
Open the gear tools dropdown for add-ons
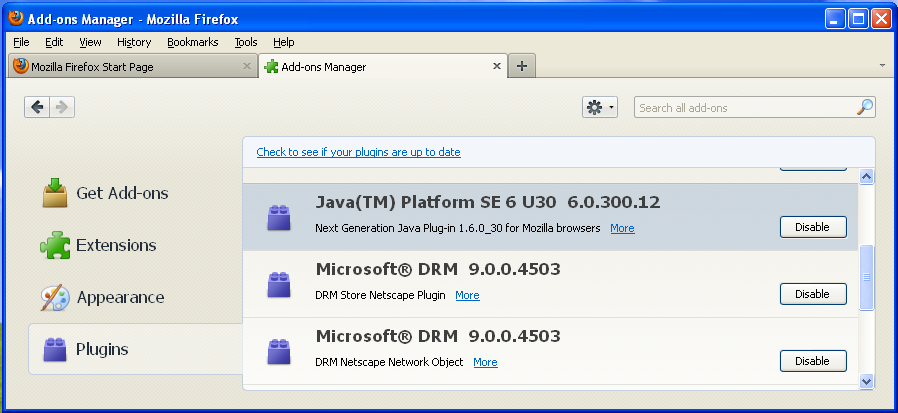600,107
